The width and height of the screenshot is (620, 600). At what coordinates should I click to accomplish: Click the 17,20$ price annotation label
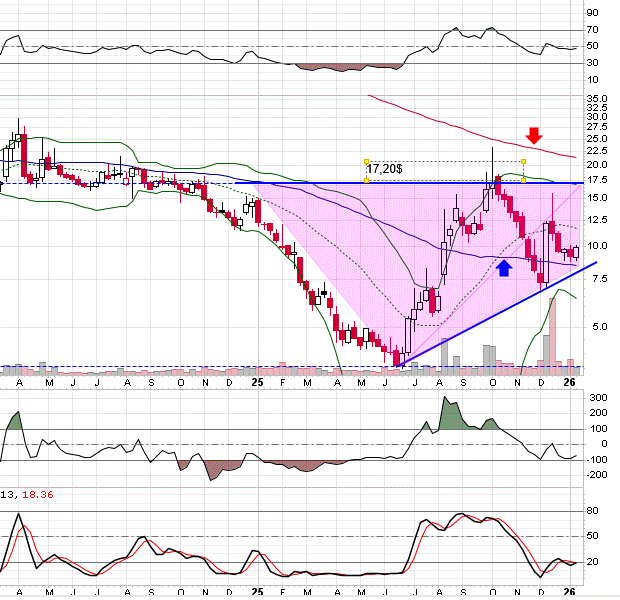(x=386, y=171)
